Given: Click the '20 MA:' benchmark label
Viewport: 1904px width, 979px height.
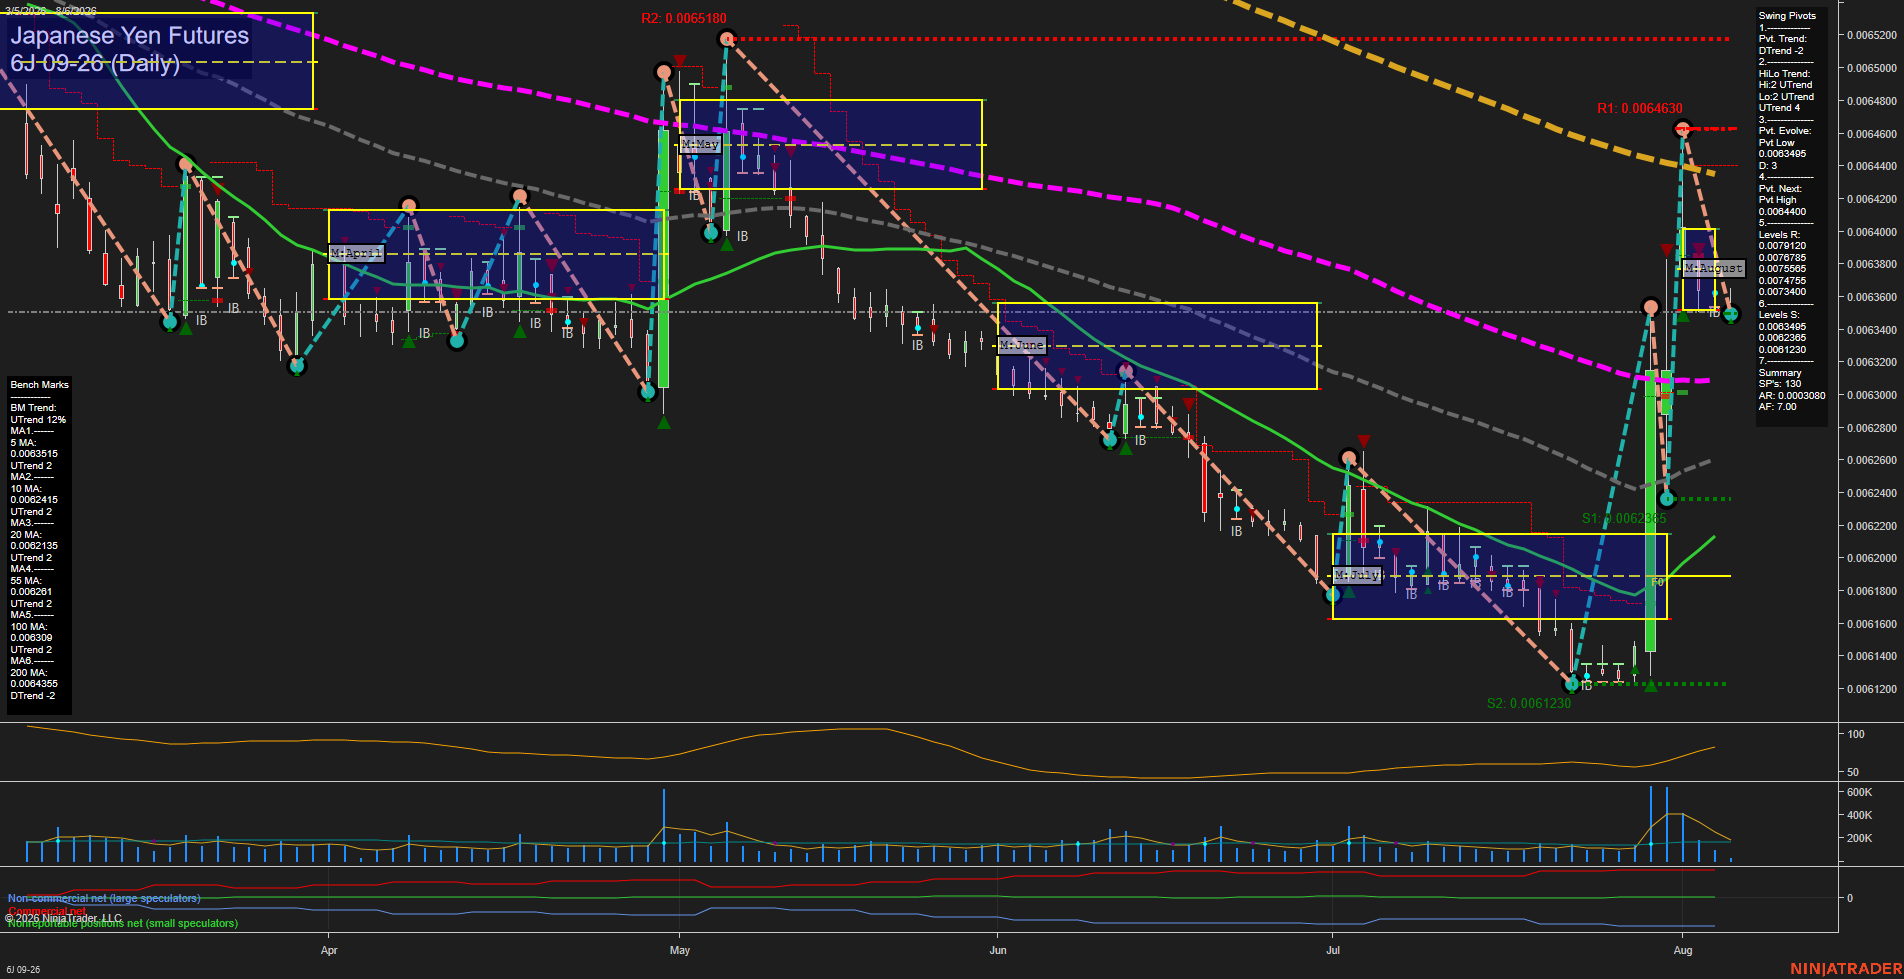Looking at the screenshot, I should (26, 535).
